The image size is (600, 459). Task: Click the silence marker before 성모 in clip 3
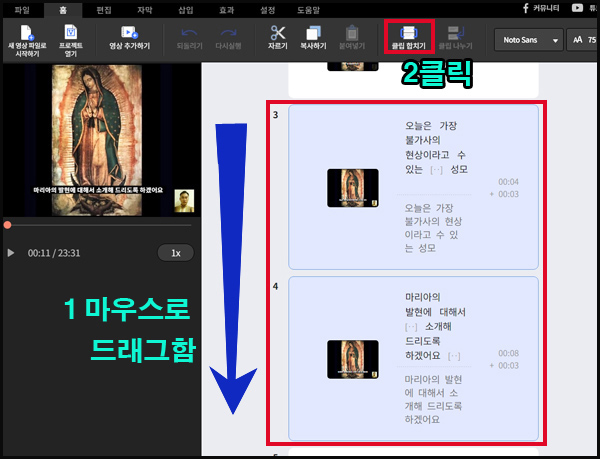point(437,170)
